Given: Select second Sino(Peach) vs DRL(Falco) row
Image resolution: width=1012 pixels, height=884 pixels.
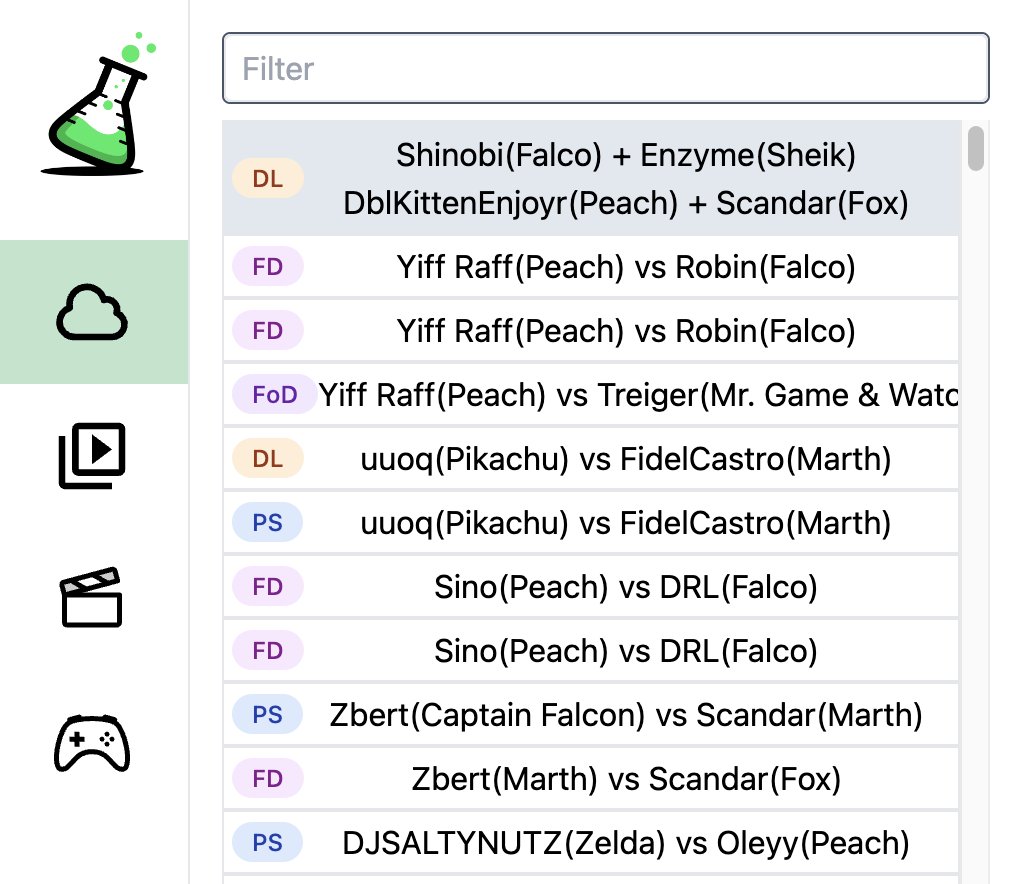Looking at the screenshot, I should (x=591, y=650).
